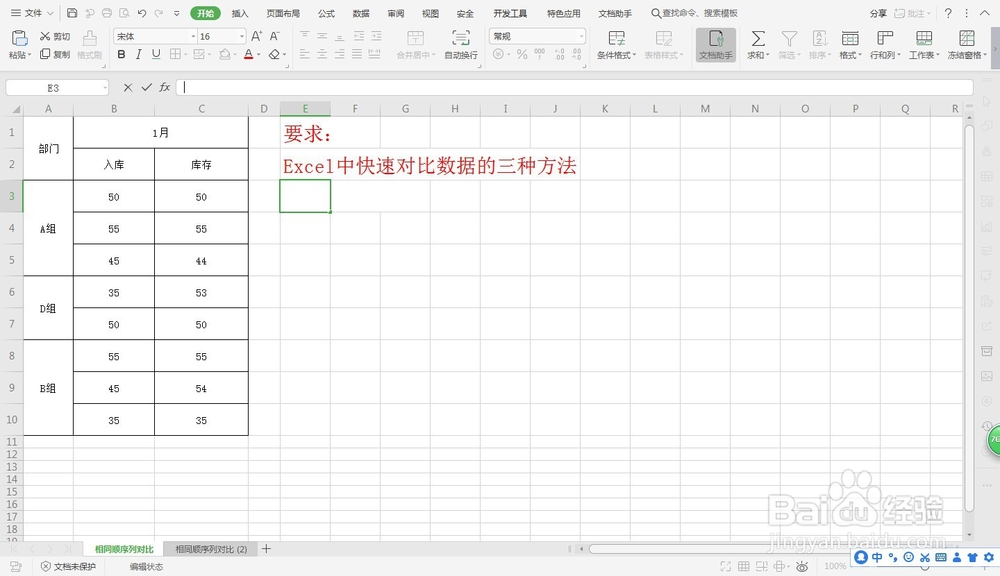The image size is (1000, 576).
Task: Switch to the Formulas (公式) tab
Action: pyautogui.click(x=327, y=13)
